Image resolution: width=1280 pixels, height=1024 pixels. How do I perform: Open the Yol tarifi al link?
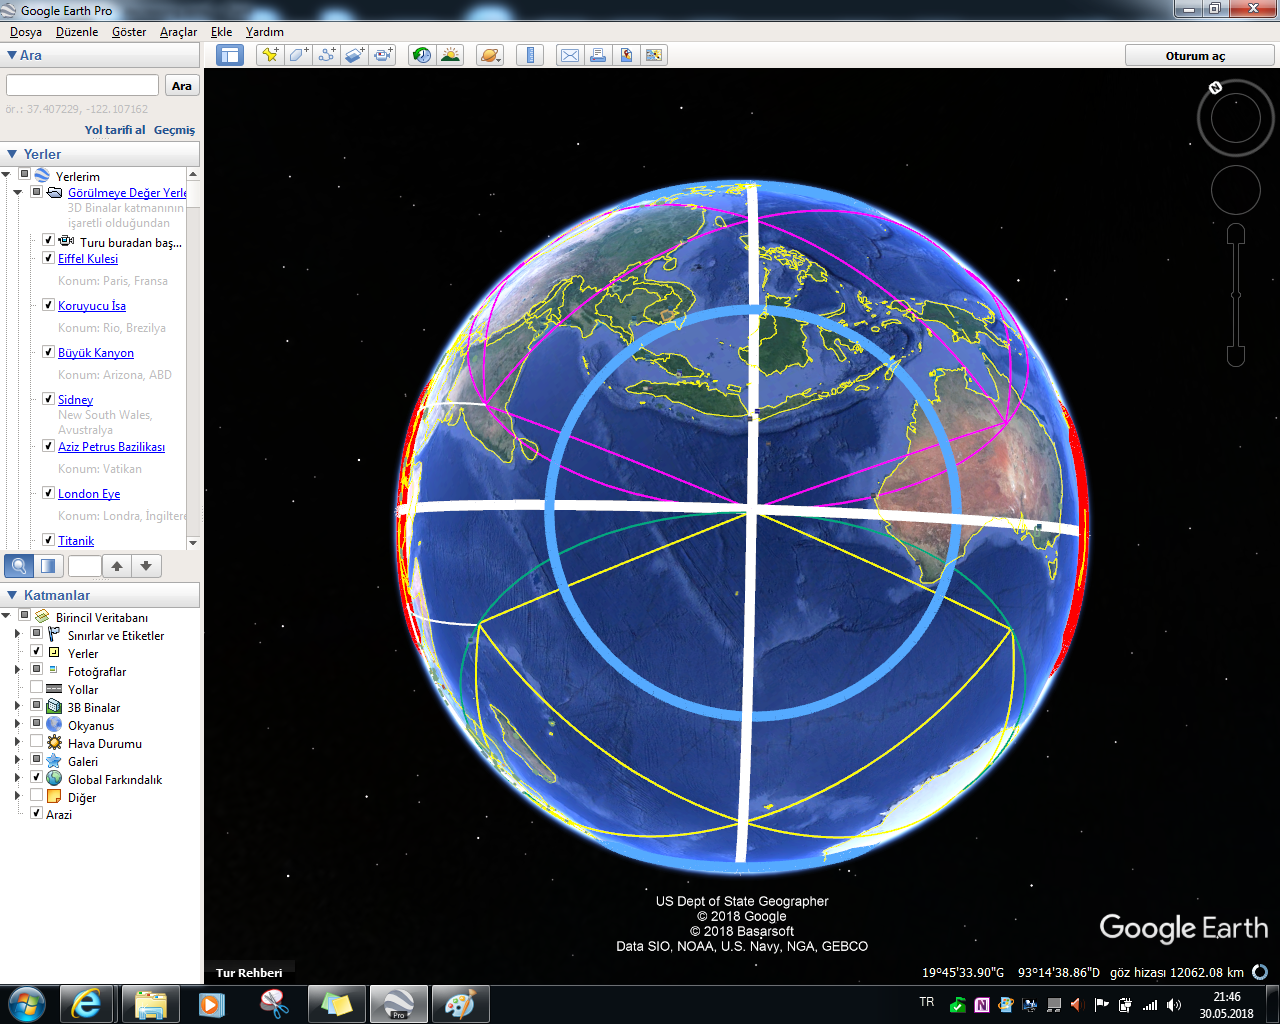(x=115, y=130)
